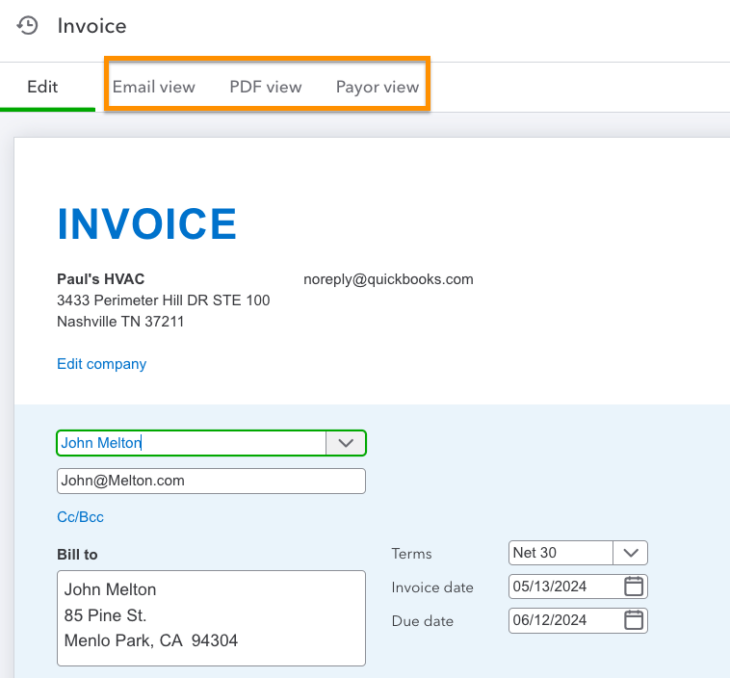Click the Terms label
This screenshot has width=730, height=678.
(412, 554)
